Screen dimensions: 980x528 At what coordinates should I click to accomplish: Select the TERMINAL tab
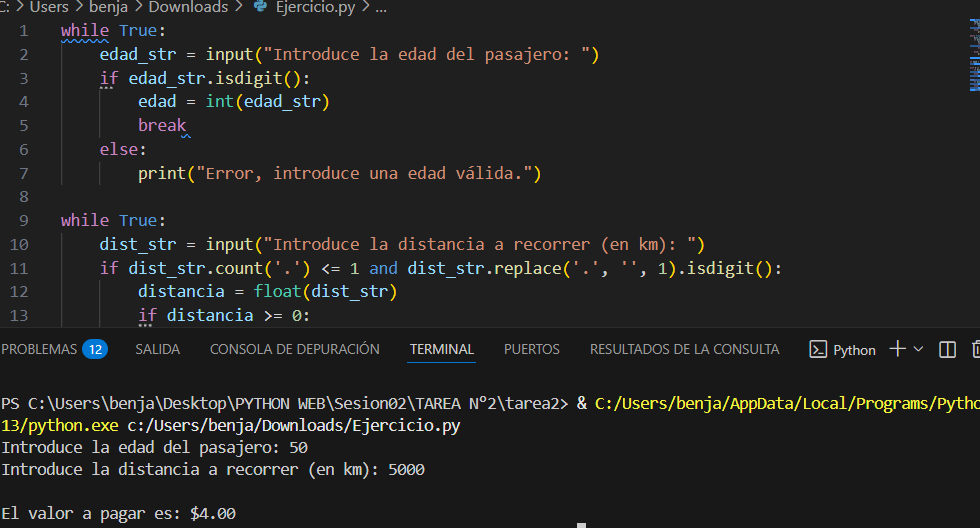[x=441, y=349]
